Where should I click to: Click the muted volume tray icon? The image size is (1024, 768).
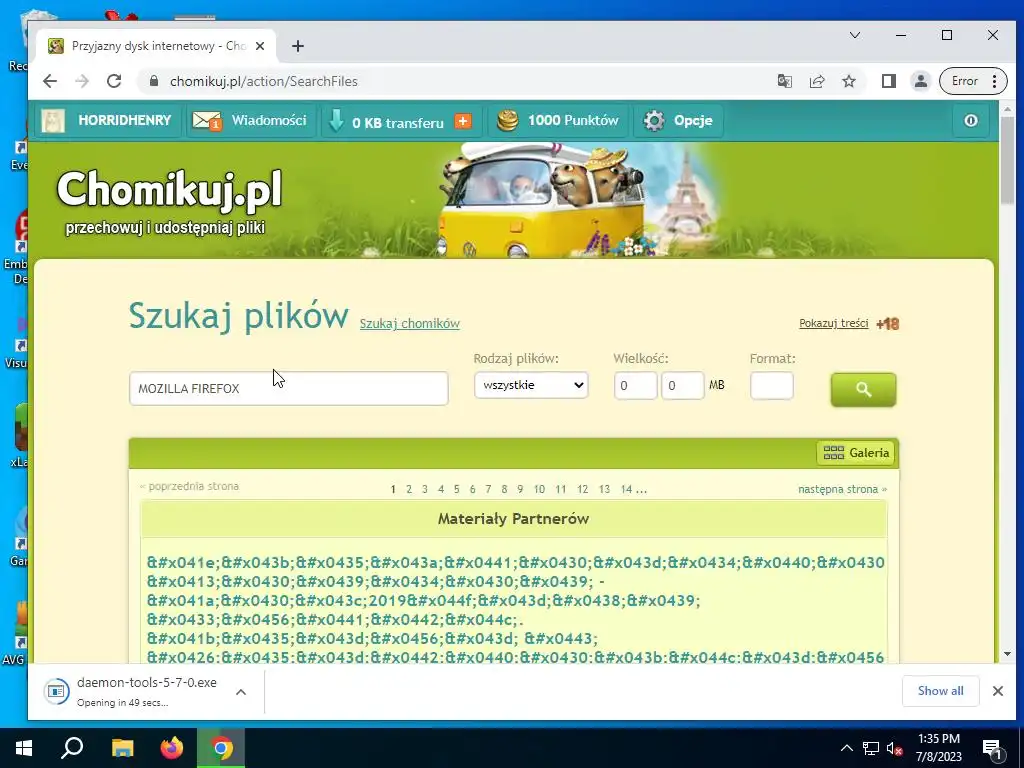coord(894,748)
